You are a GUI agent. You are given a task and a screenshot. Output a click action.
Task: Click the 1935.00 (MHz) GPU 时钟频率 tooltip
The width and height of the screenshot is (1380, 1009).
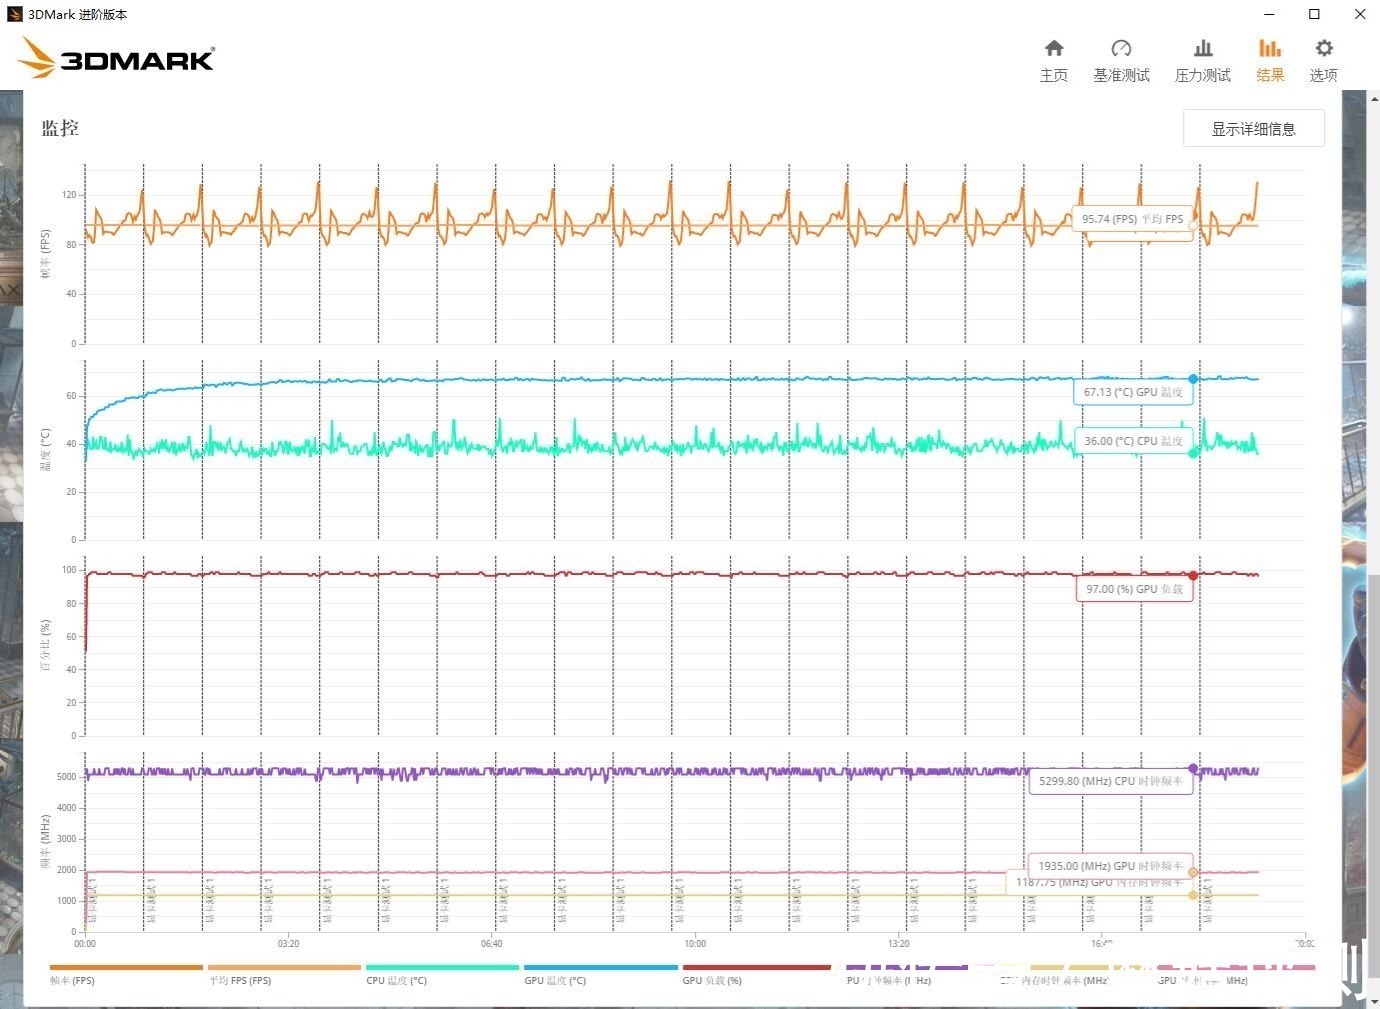click(1110, 866)
